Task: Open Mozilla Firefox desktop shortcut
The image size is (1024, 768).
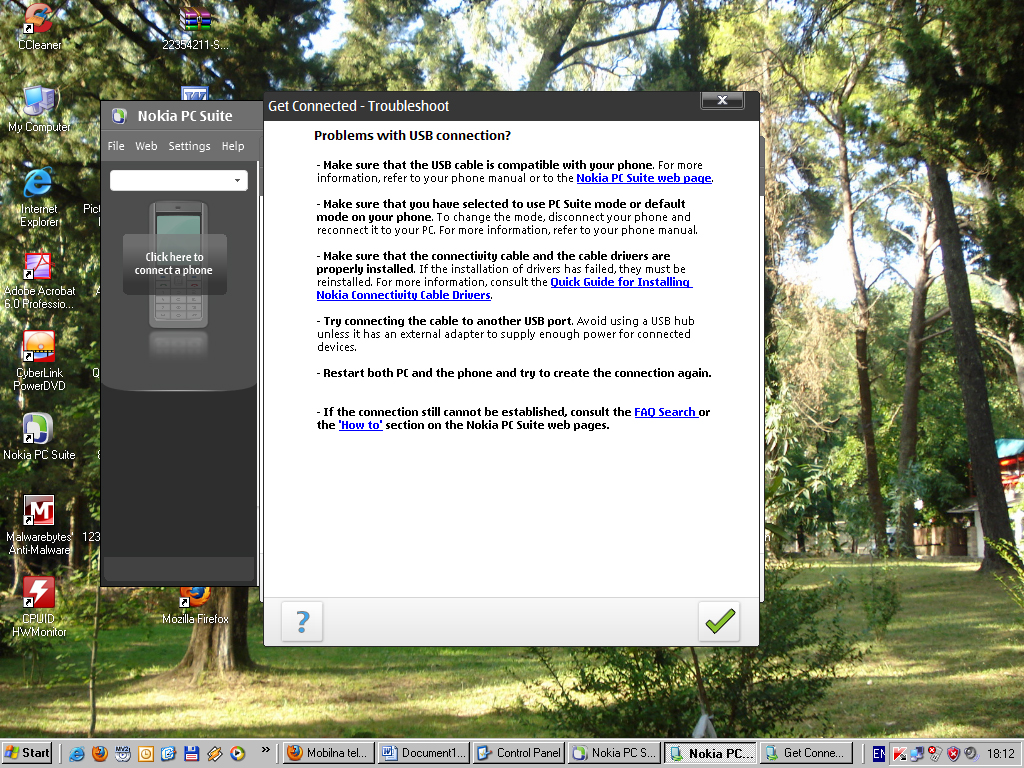Action: 195,607
